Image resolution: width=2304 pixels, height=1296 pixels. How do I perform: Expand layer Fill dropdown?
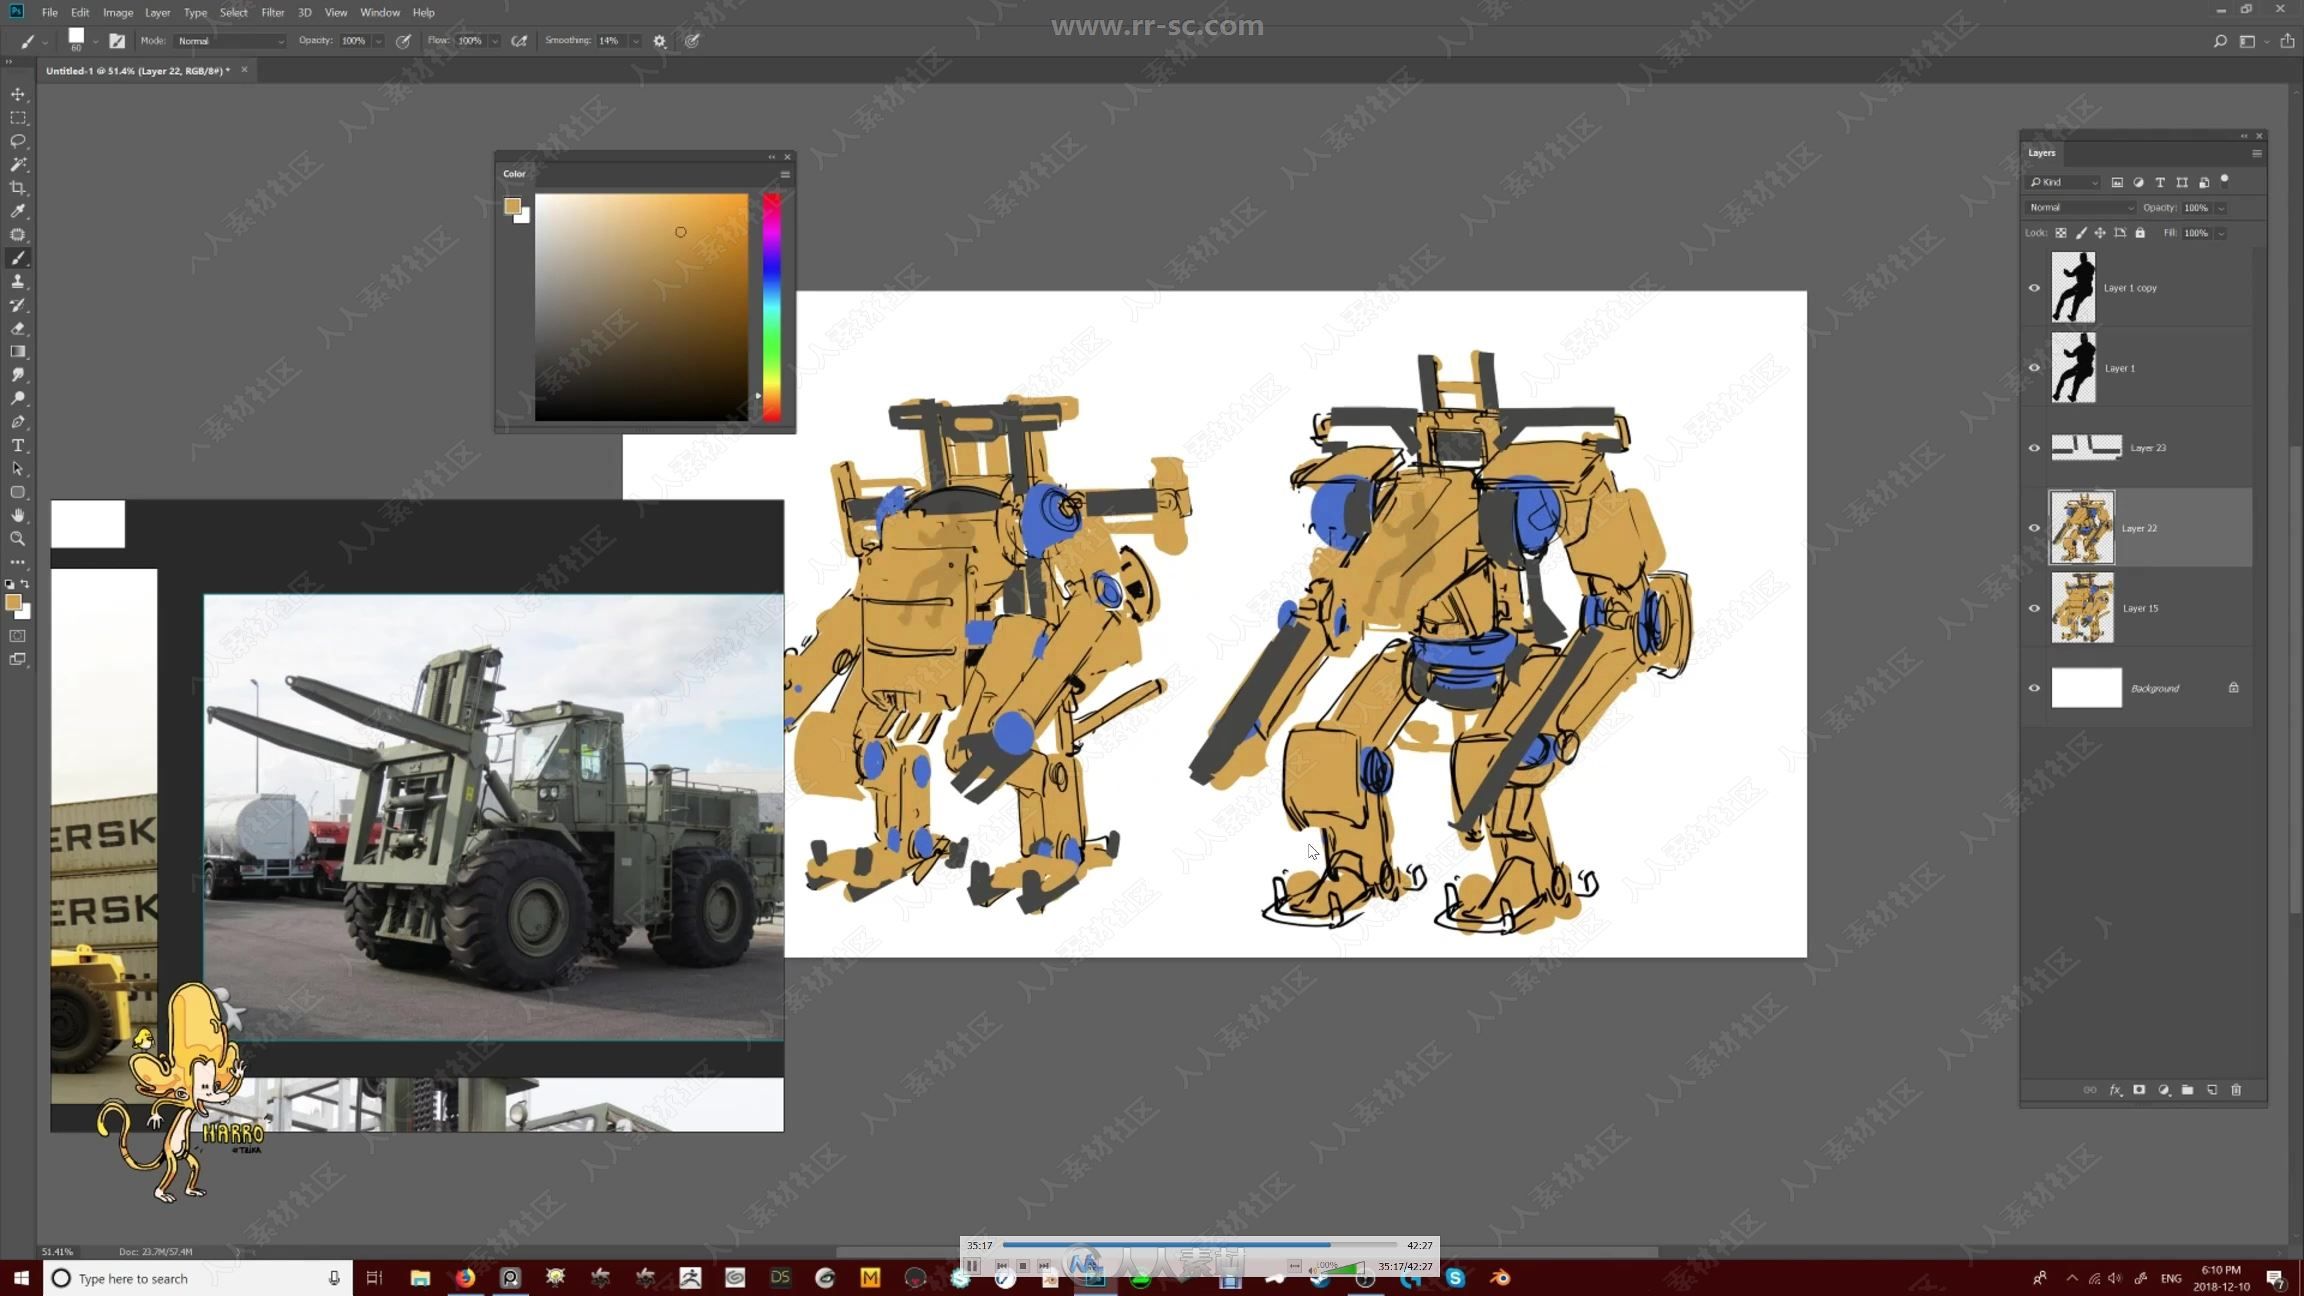[2221, 233]
